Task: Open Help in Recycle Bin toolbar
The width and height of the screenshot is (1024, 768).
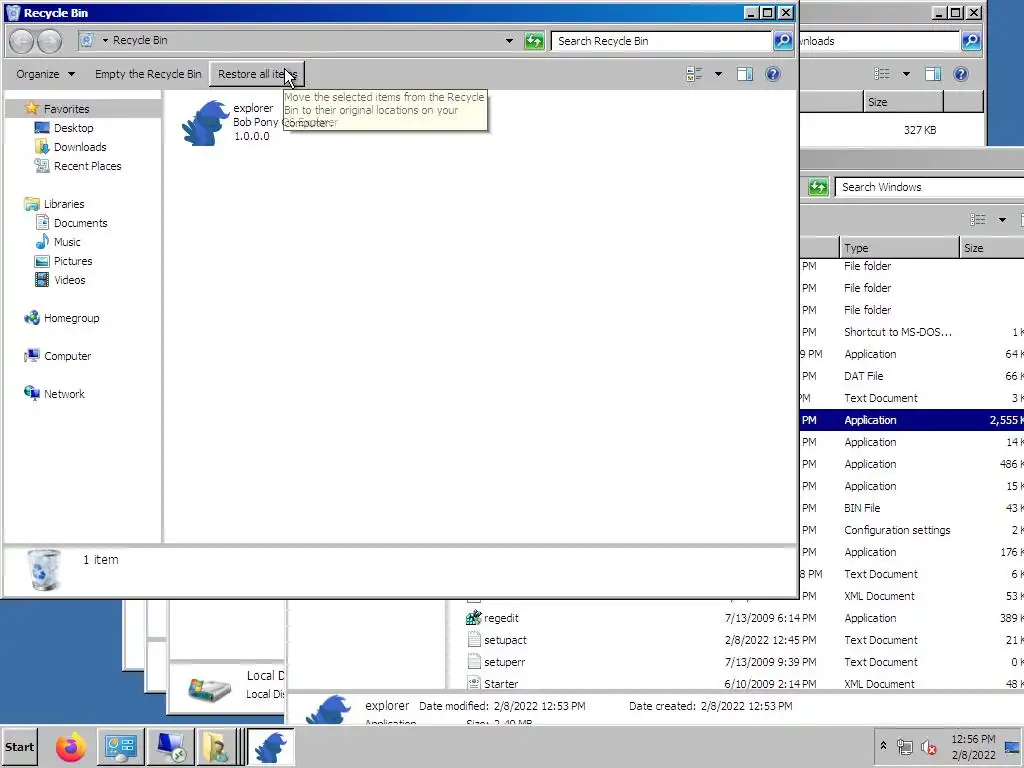Action: [x=773, y=74]
